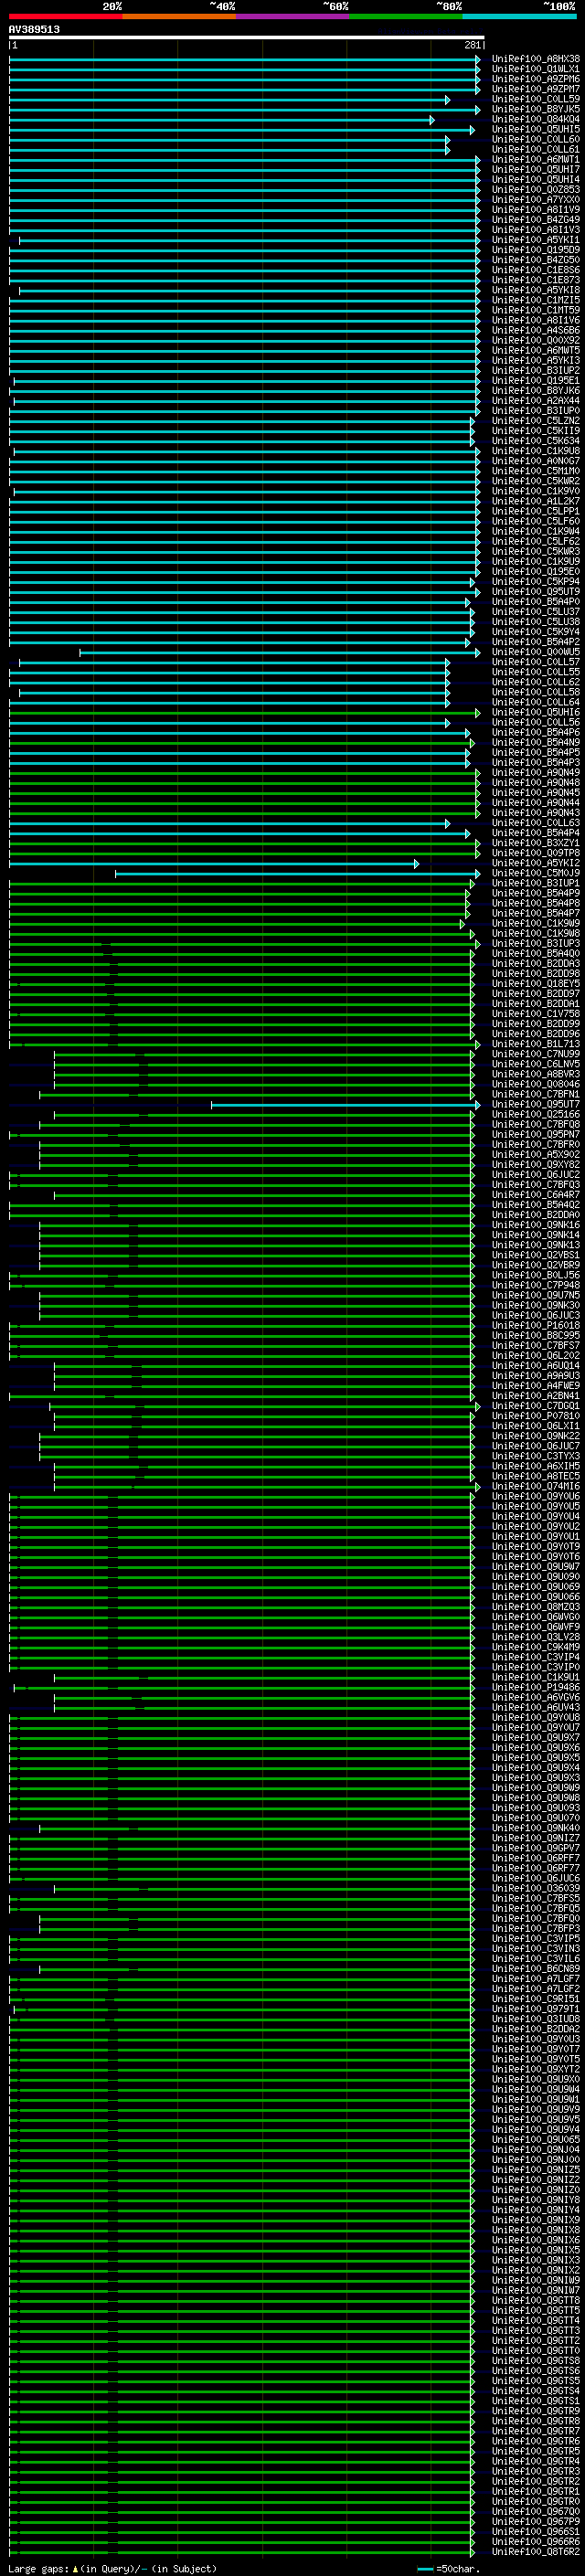The image size is (585, 2576).
Task: Click the red 20% identity legend bar
Action: tap(66, 17)
